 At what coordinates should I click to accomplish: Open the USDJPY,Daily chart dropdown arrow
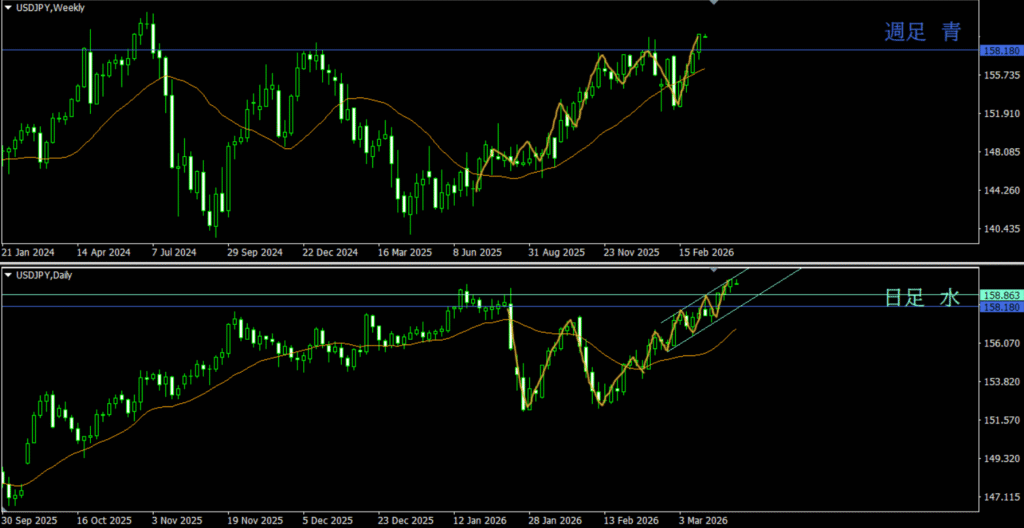click(x=9, y=274)
